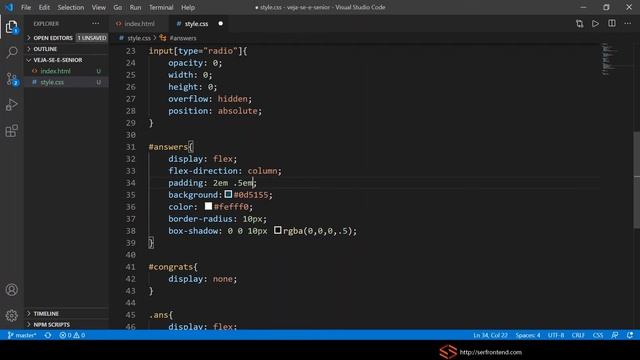Screen dimensions: 640x360
Task: Click line number 31 in gutter
Action: (130, 147)
